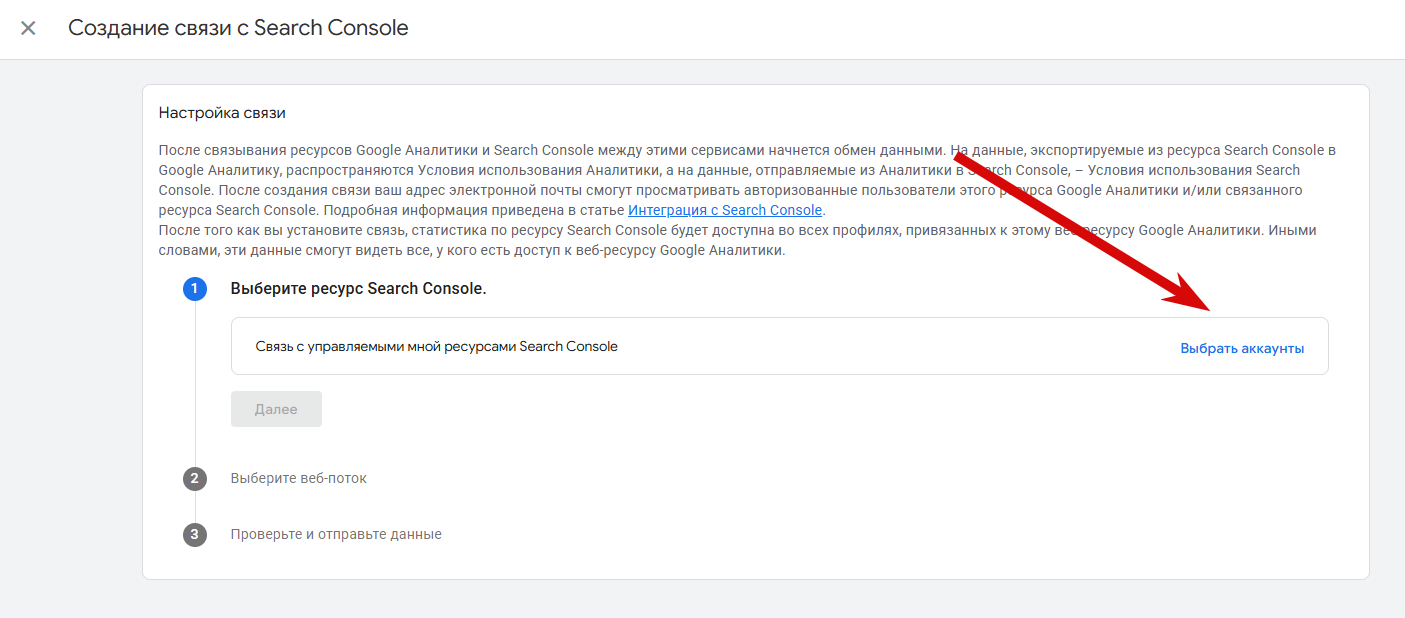Open step 'Выберите веб-поток'
1405x618 pixels.
coord(298,478)
